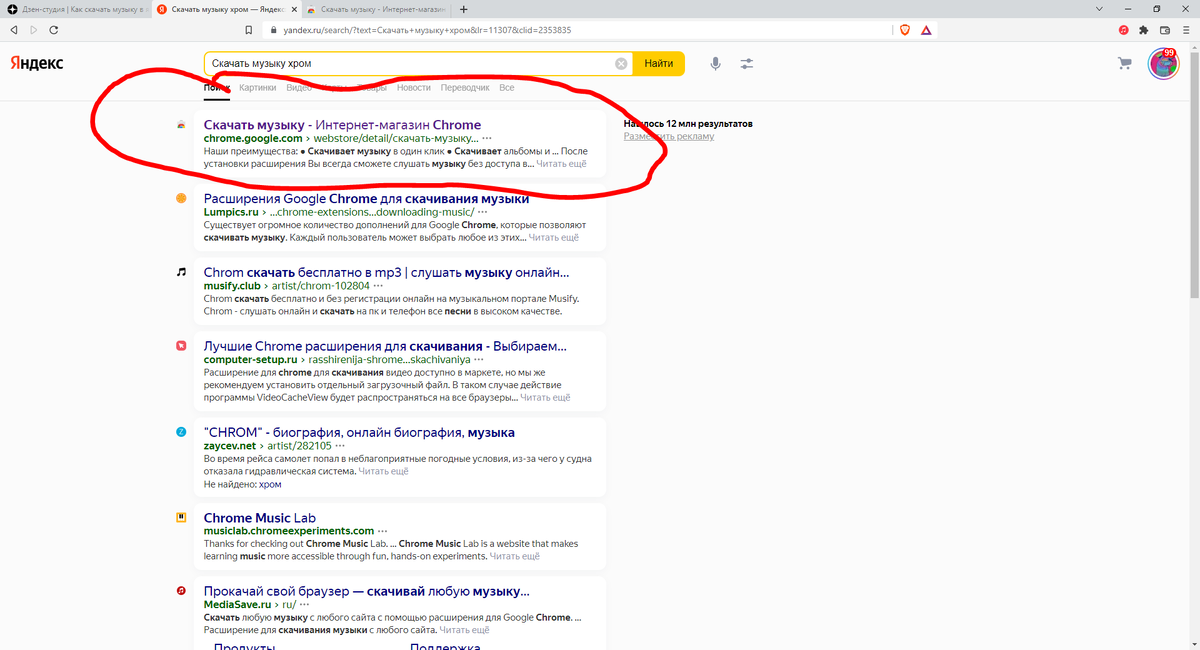Open the browser hamburger main menu
The image size is (1200, 650).
pos(1185,30)
